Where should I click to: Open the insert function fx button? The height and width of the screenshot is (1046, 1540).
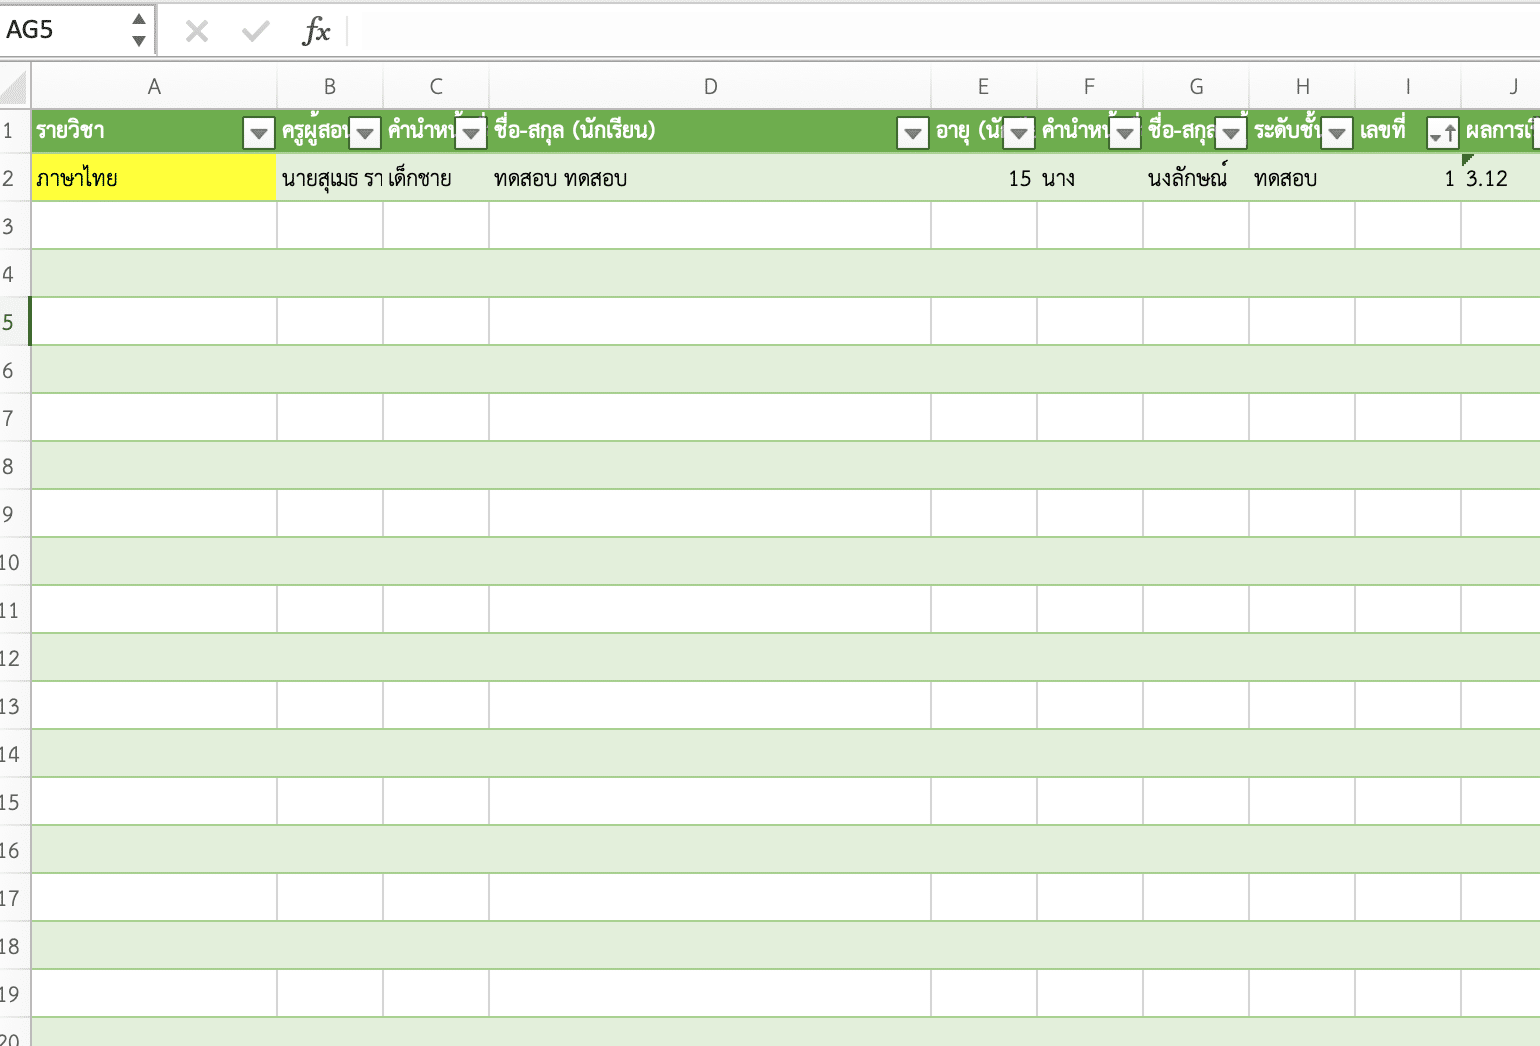coord(316,31)
